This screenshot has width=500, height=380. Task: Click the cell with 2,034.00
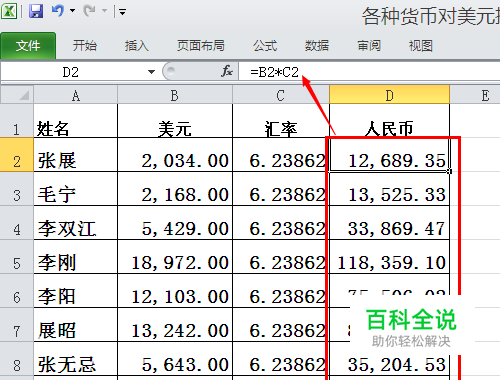[x=175, y=155]
